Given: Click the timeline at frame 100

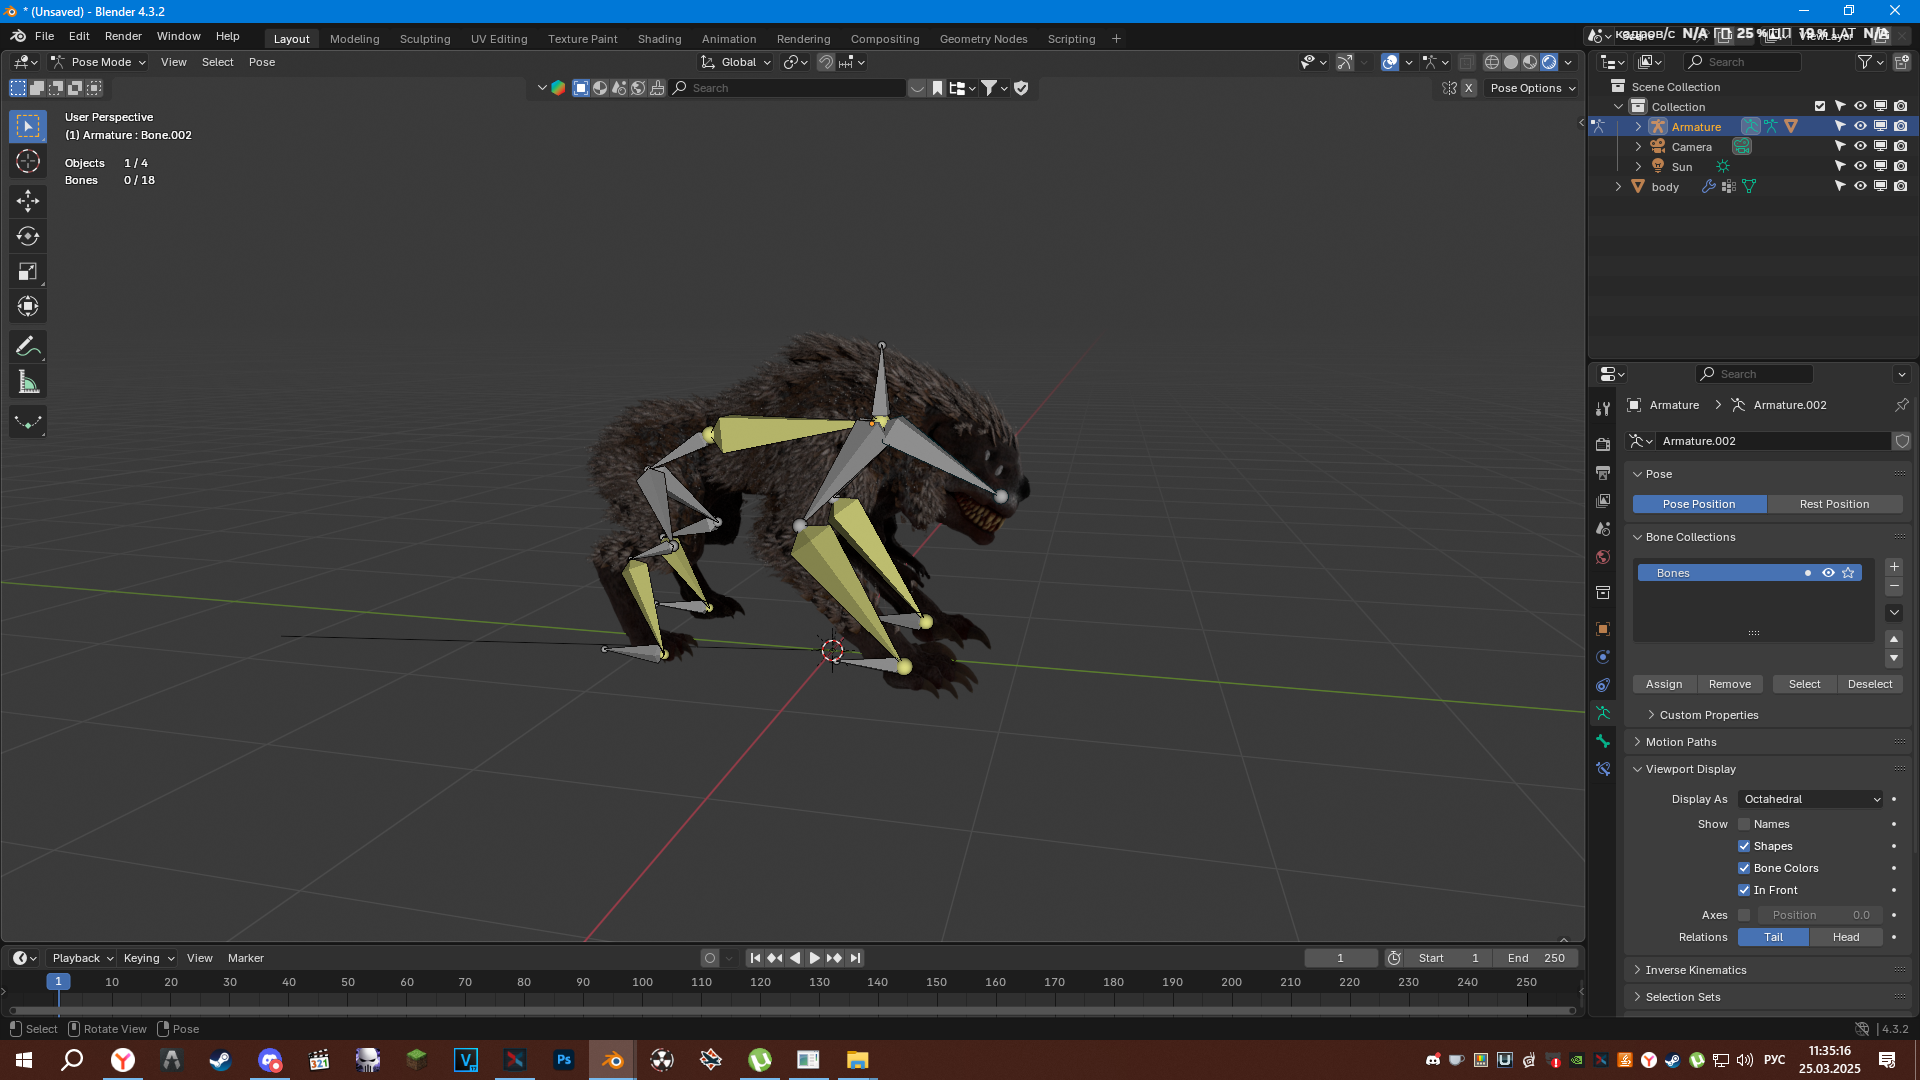Looking at the screenshot, I should click(x=642, y=983).
